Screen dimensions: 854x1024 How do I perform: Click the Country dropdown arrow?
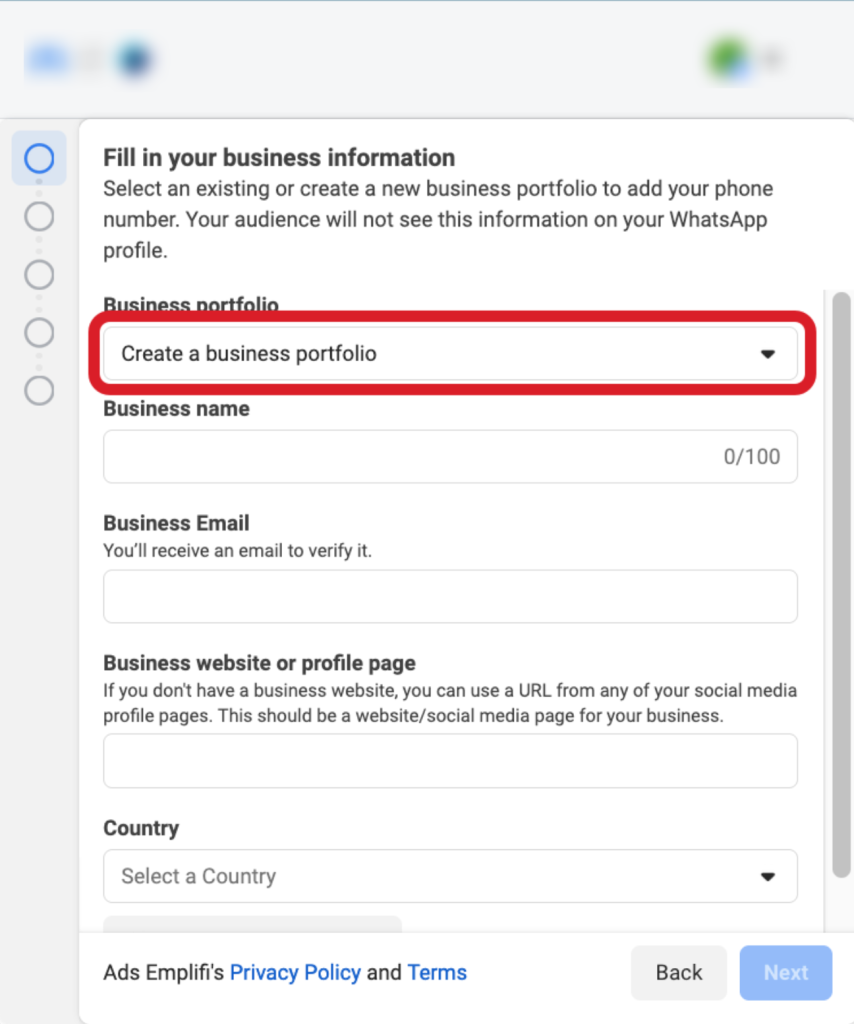tap(768, 876)
